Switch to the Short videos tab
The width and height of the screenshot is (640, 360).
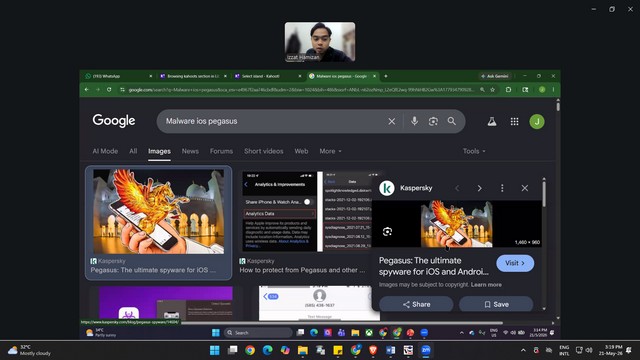[x=264, y=151]
